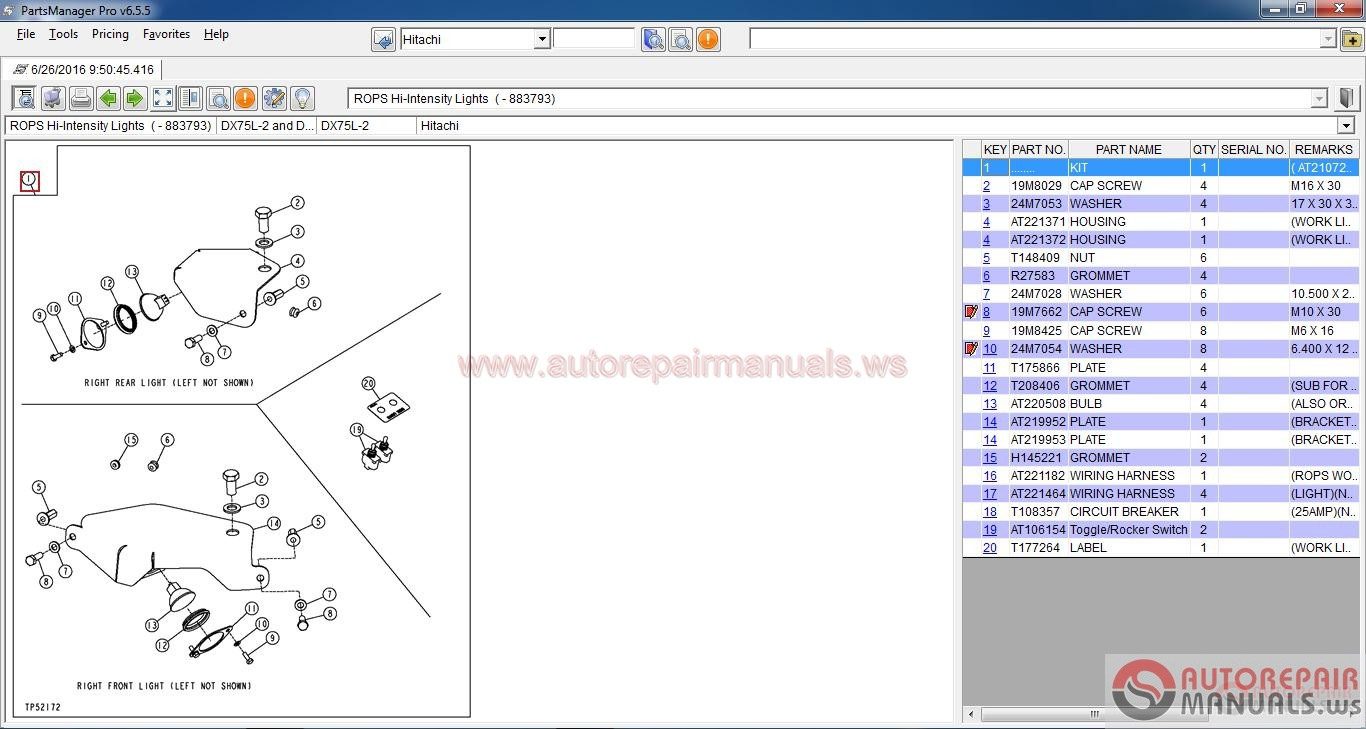Click the magnifier search icon in diagram toolbar

217,98
